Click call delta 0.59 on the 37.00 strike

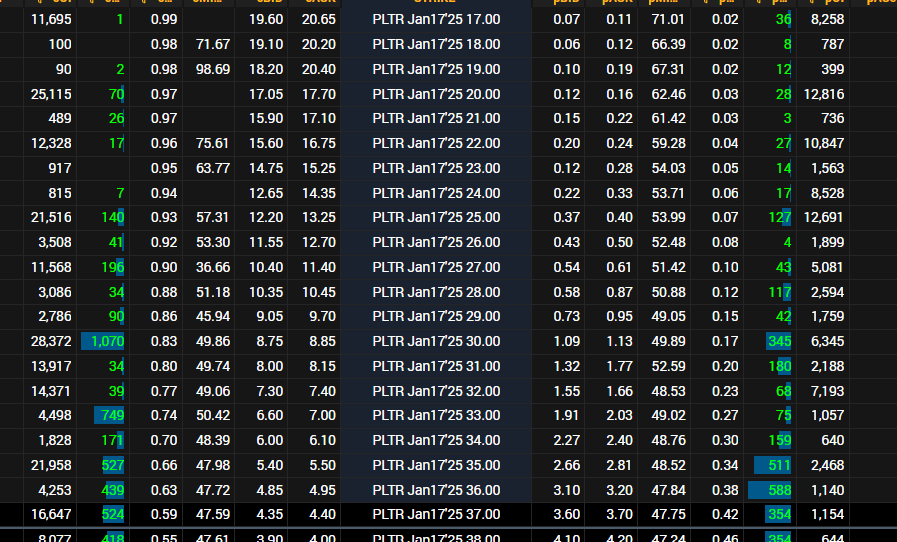164,515
